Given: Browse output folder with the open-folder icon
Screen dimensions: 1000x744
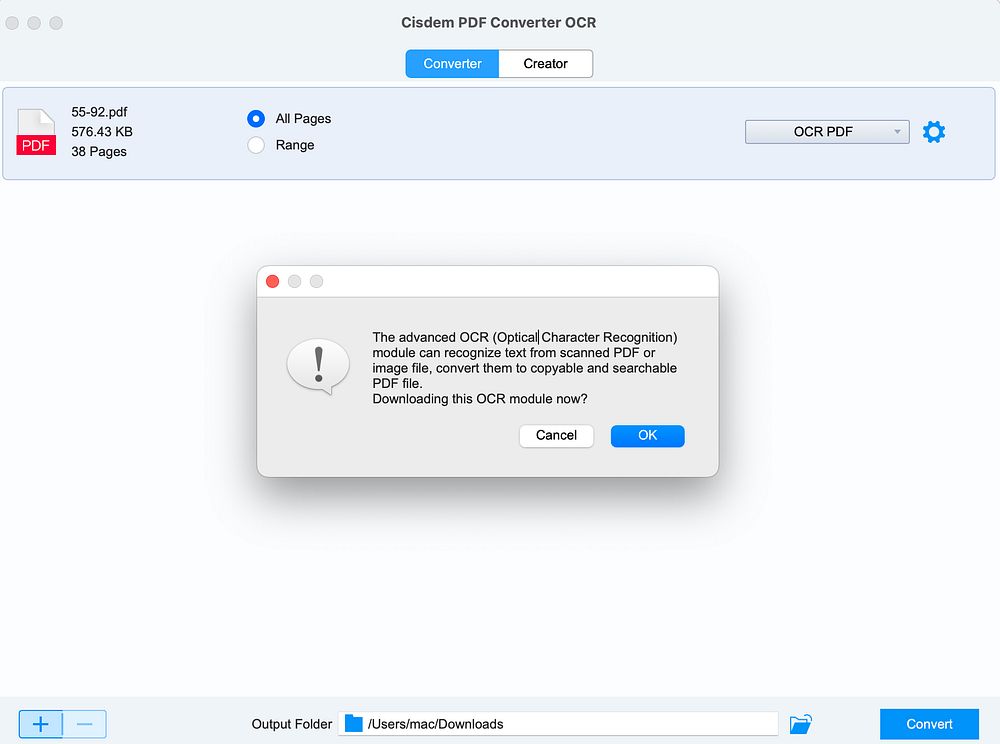Looking at the screenshot, I should tap(800, 724).
